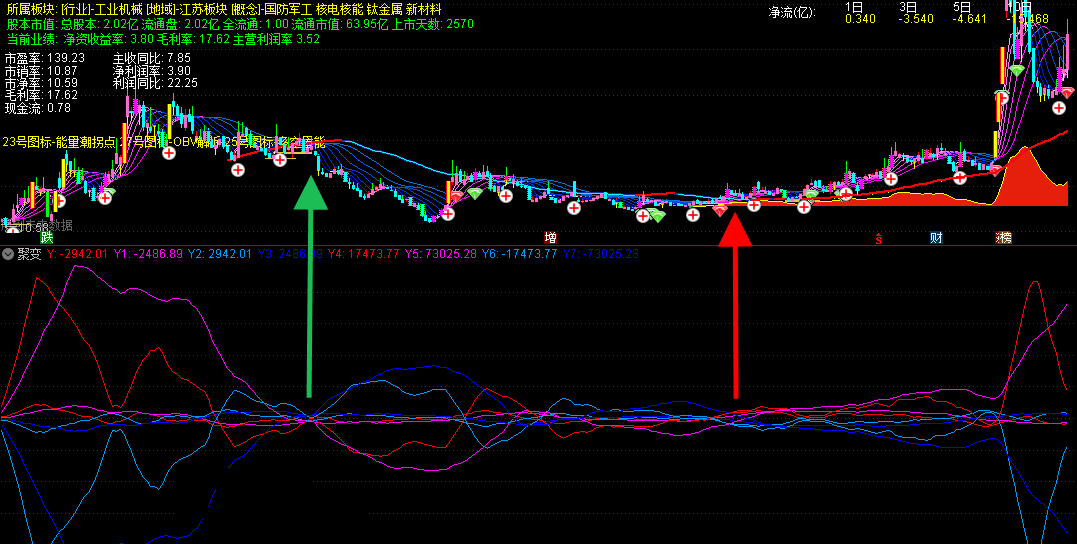This screenshot has width=1077, height=544.
Task: Click the 净流(亿) label
Action: [x=792, y=12]
